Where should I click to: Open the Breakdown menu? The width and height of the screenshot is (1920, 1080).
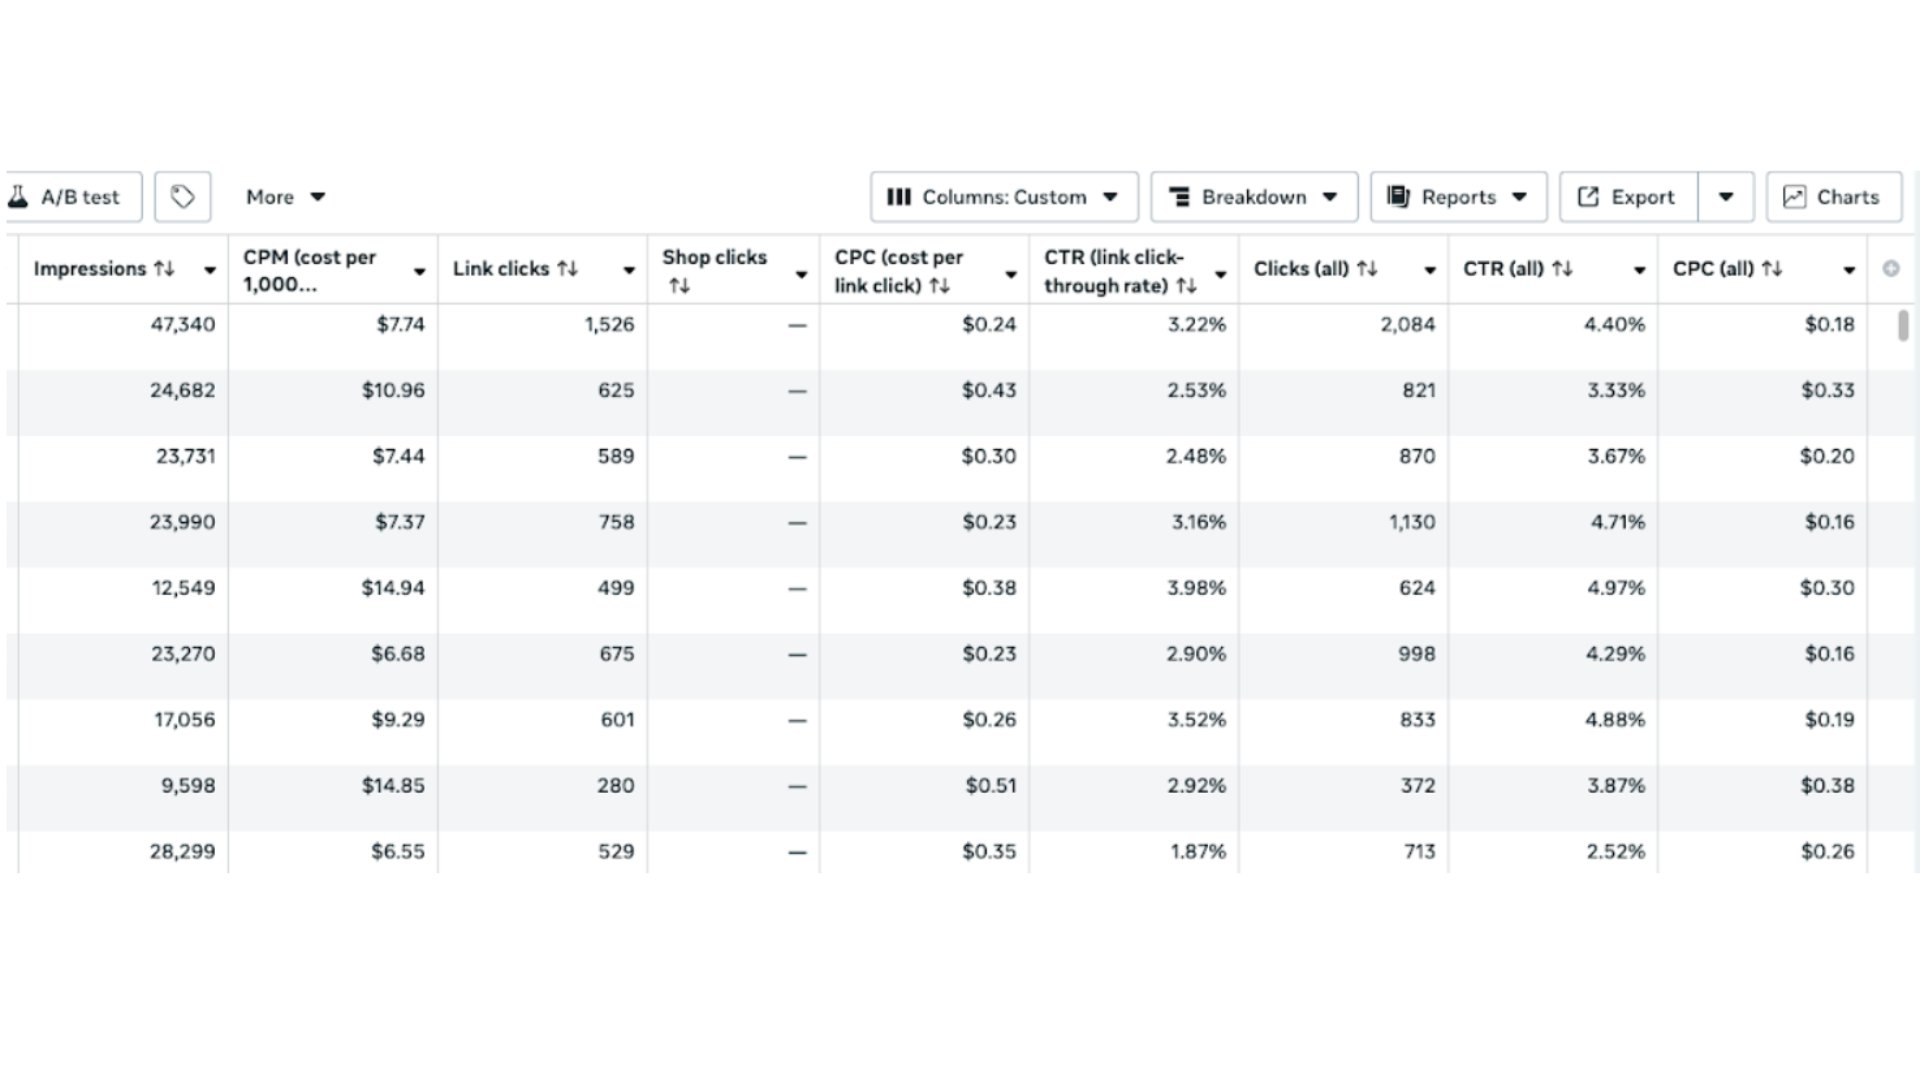1255,197
